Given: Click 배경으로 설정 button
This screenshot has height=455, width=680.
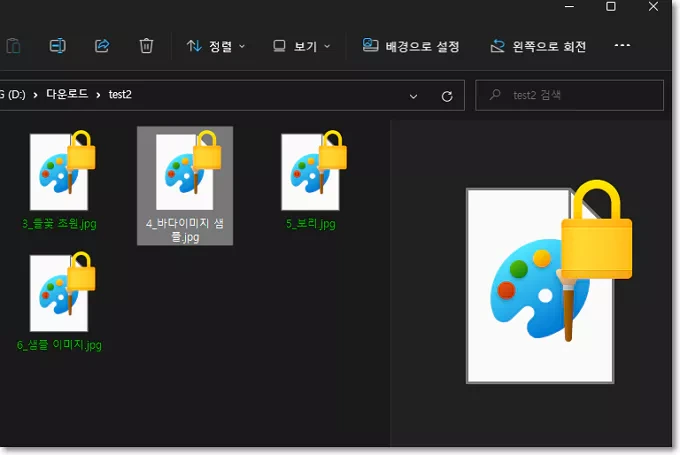Looking at the screenshot, I should tap(410, 46).
